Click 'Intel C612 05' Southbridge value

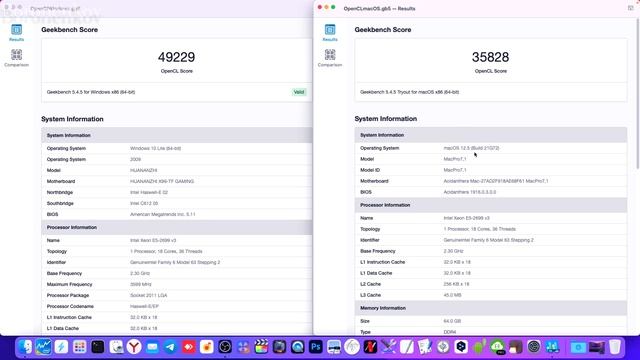(144, 203)
